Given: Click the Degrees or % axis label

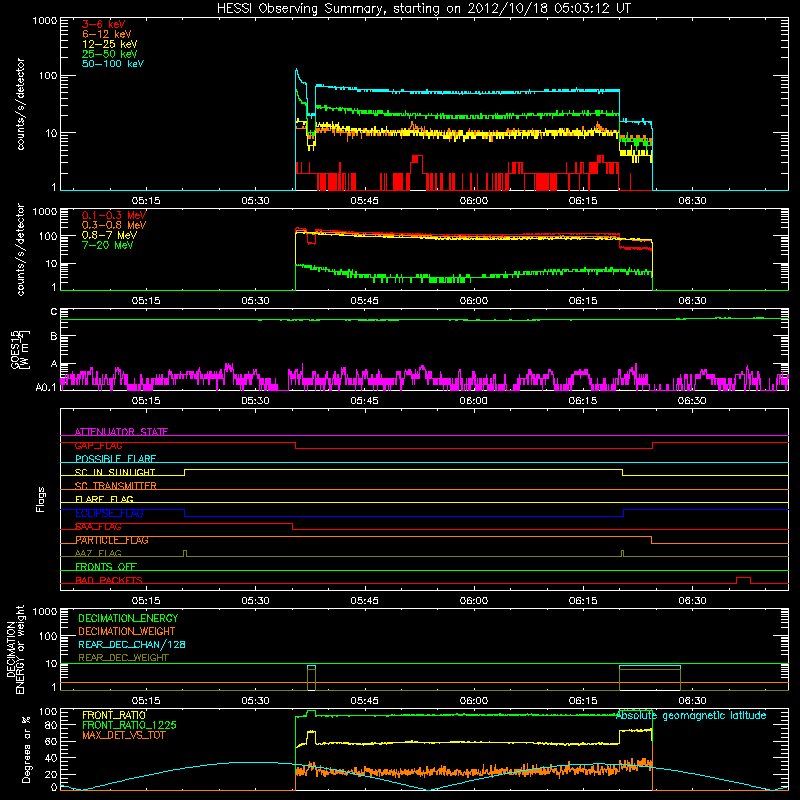Looking at the screenshot, I should point(26,749).
